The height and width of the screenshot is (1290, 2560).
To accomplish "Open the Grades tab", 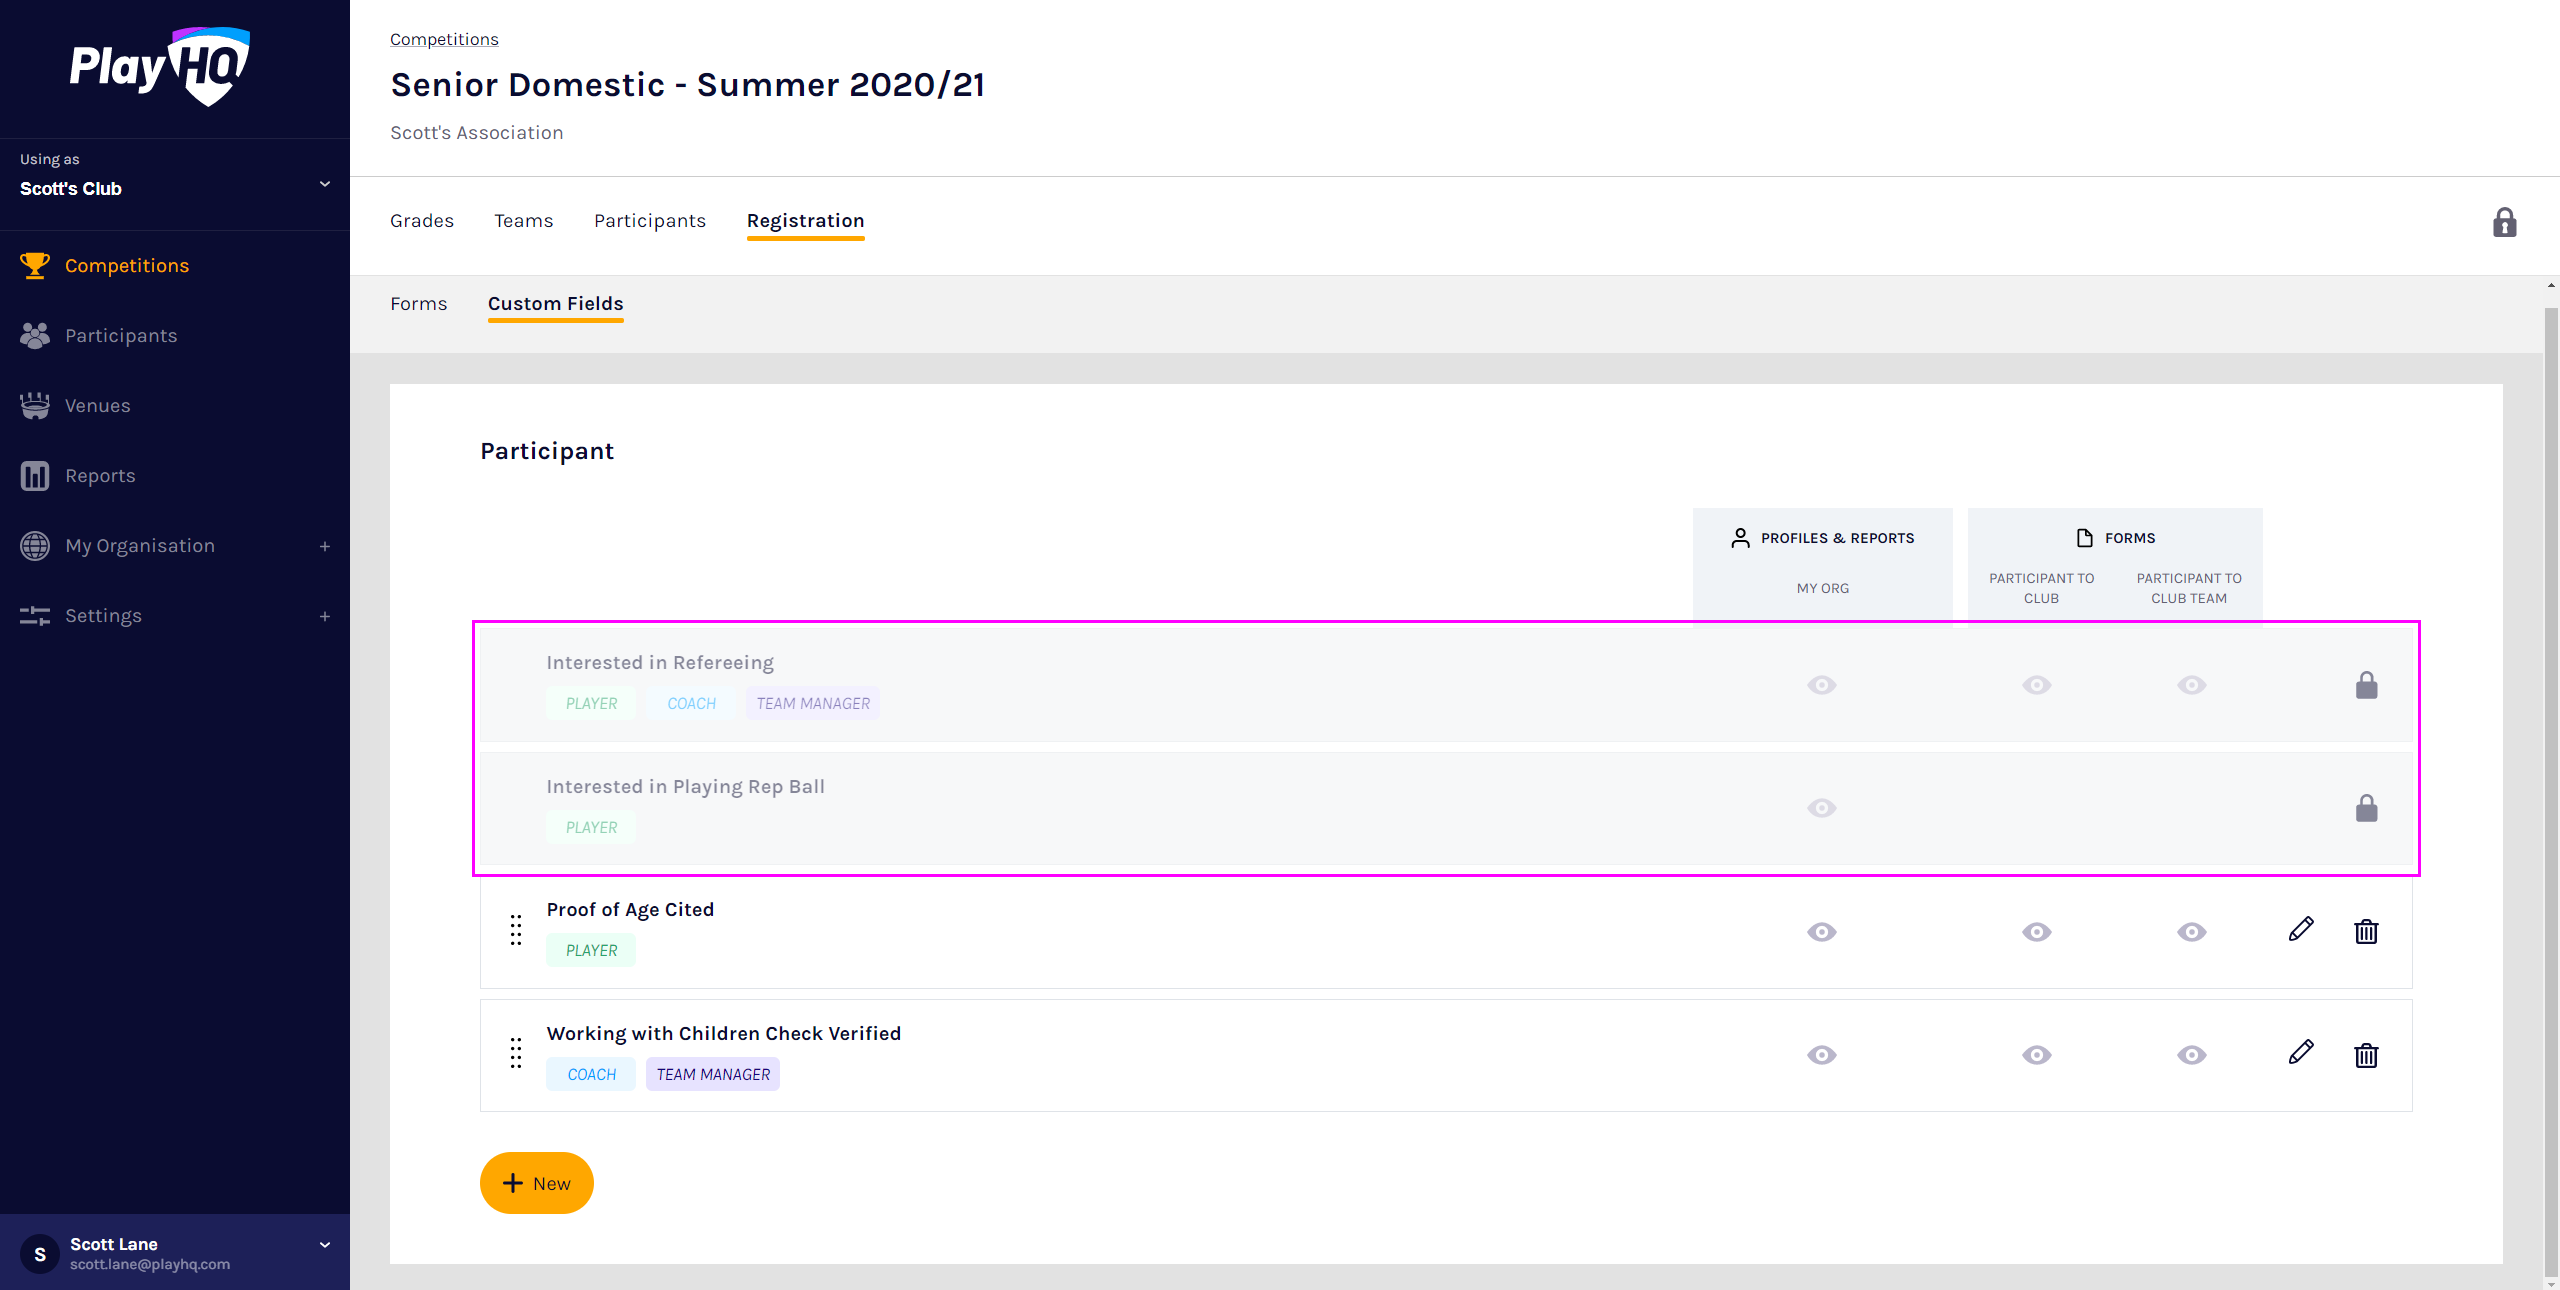I will pyautogui.click(x=422, y=221).
